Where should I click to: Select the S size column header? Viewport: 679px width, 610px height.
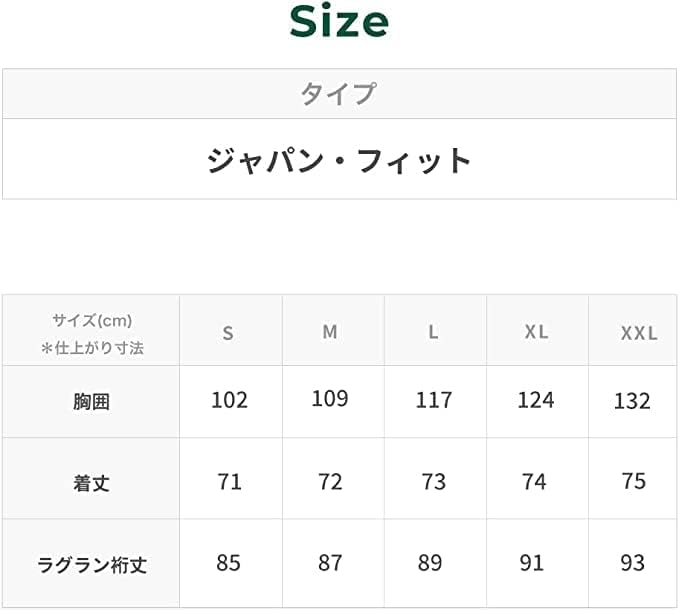pos(228,333)
